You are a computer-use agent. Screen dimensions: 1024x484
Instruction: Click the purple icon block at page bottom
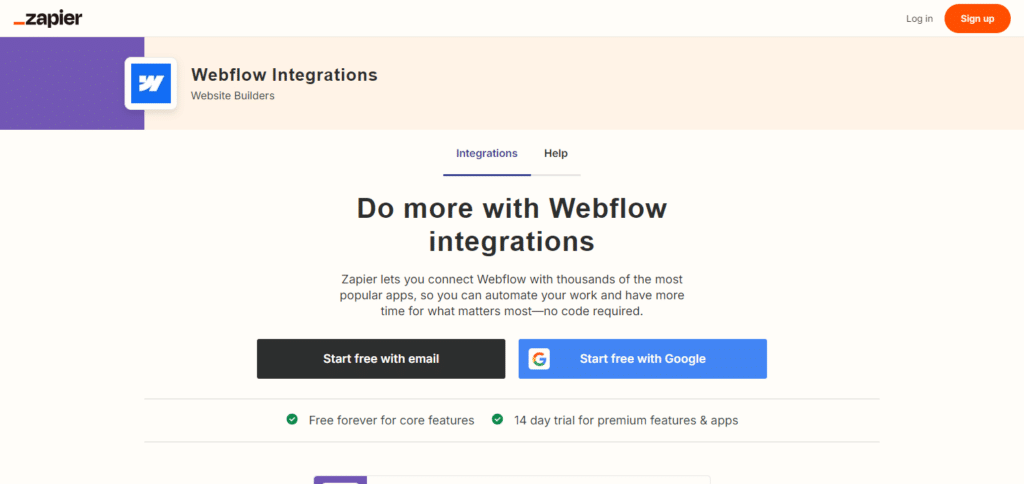tap(340, 480)
